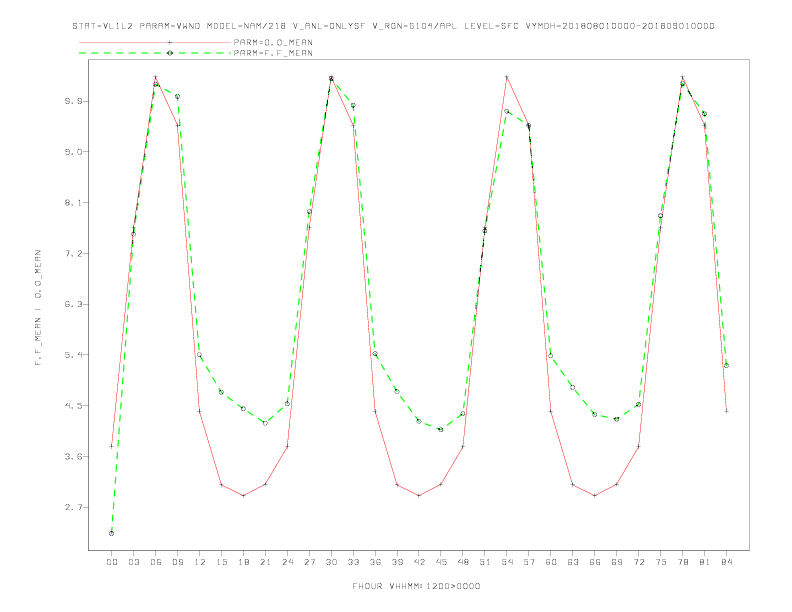The width and height of the screenshot is (792, 612).
Task: Click x-axis tick label 60
Action: 551,562
